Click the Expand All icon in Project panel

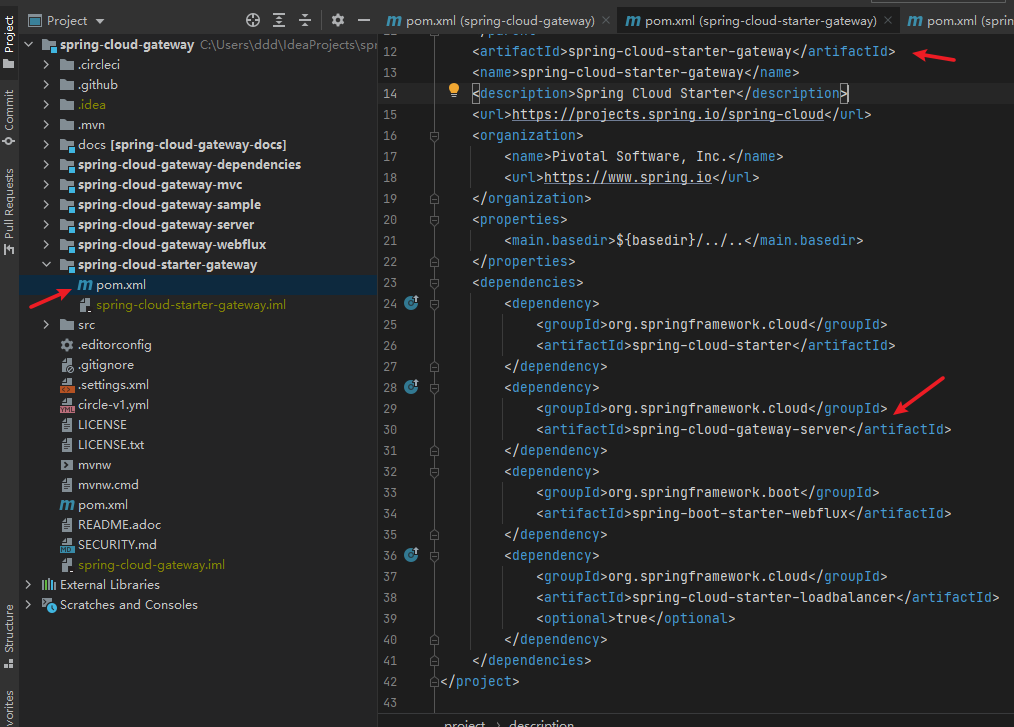pos(279,20)
